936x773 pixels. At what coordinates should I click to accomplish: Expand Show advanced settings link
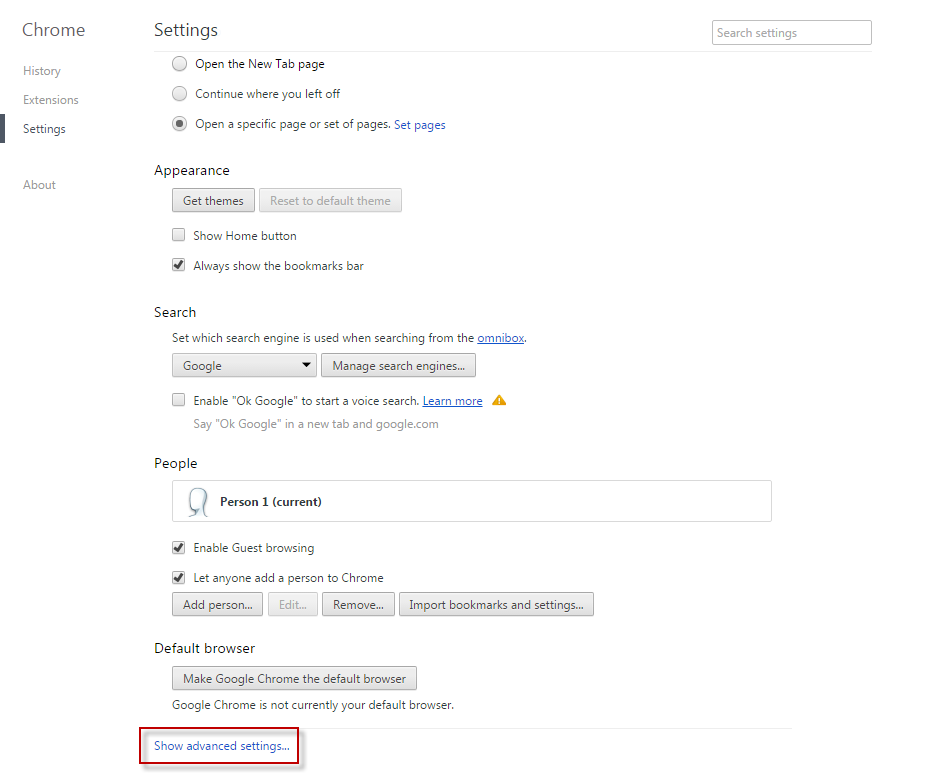[221, 746]
